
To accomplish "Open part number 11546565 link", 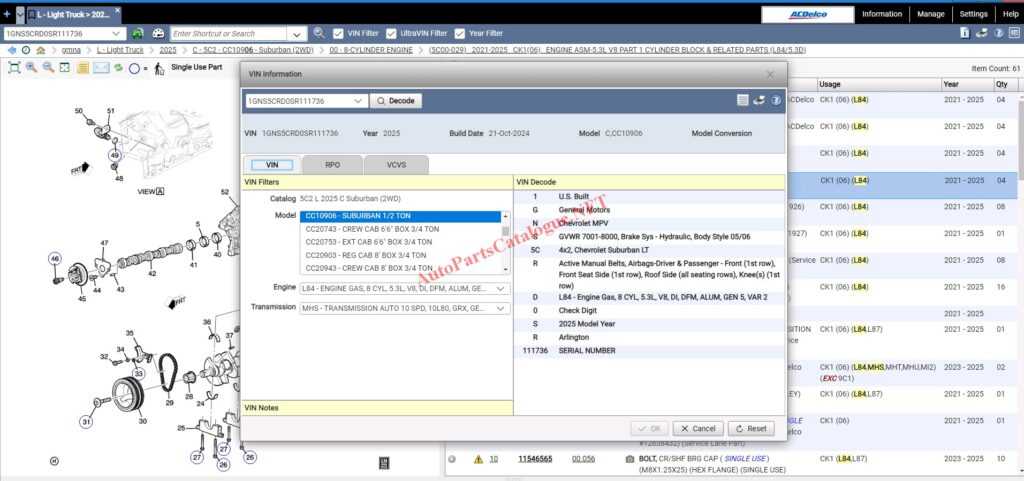I will [535, 459].
